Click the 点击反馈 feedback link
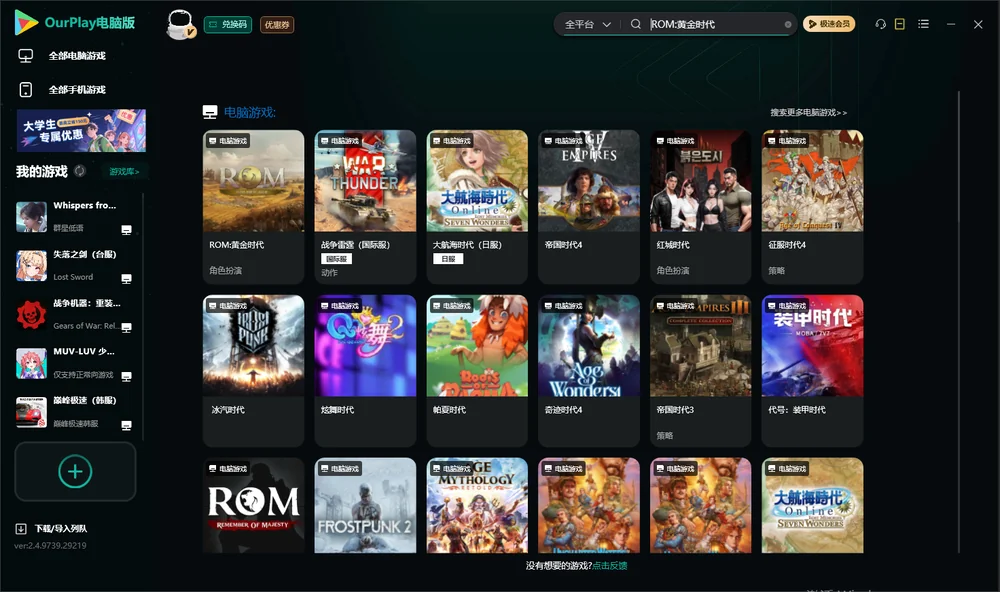The height and width of the screenshot is (592, 1000). (x=610, y=565)
